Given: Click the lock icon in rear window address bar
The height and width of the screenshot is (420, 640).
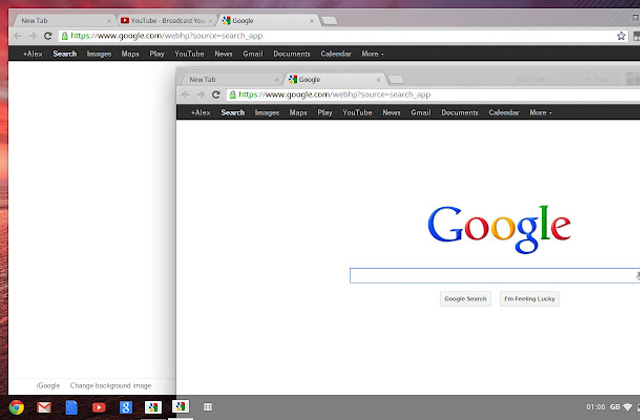Looking at the screenshot, I should coord(64,36).
